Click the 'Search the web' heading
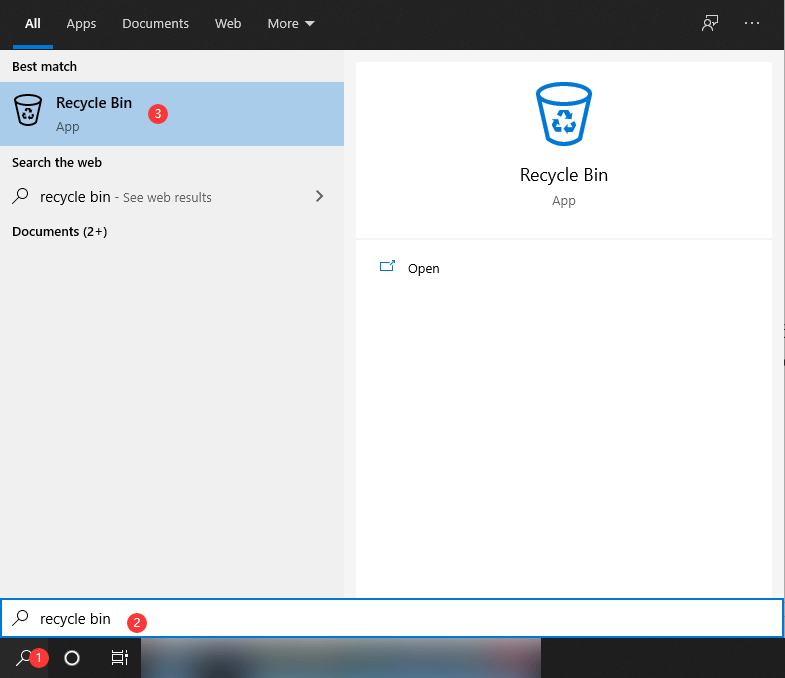The height and width of the screenshot is (678, 785). coord(57,162)
